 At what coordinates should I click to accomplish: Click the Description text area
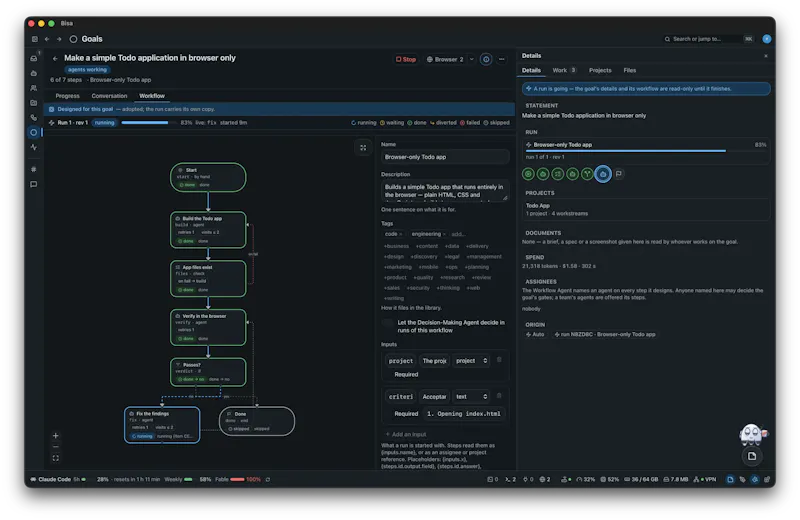point(445,191)
